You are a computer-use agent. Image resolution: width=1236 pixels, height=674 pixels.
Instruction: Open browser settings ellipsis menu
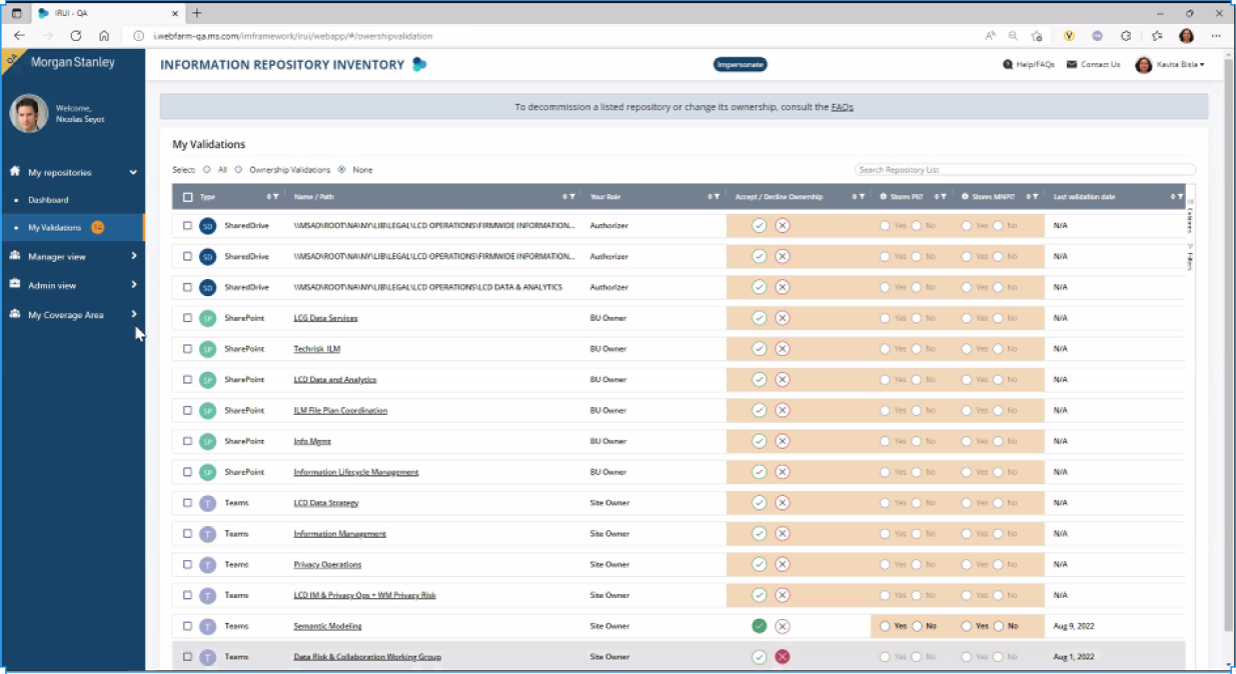click(1216, 35)
